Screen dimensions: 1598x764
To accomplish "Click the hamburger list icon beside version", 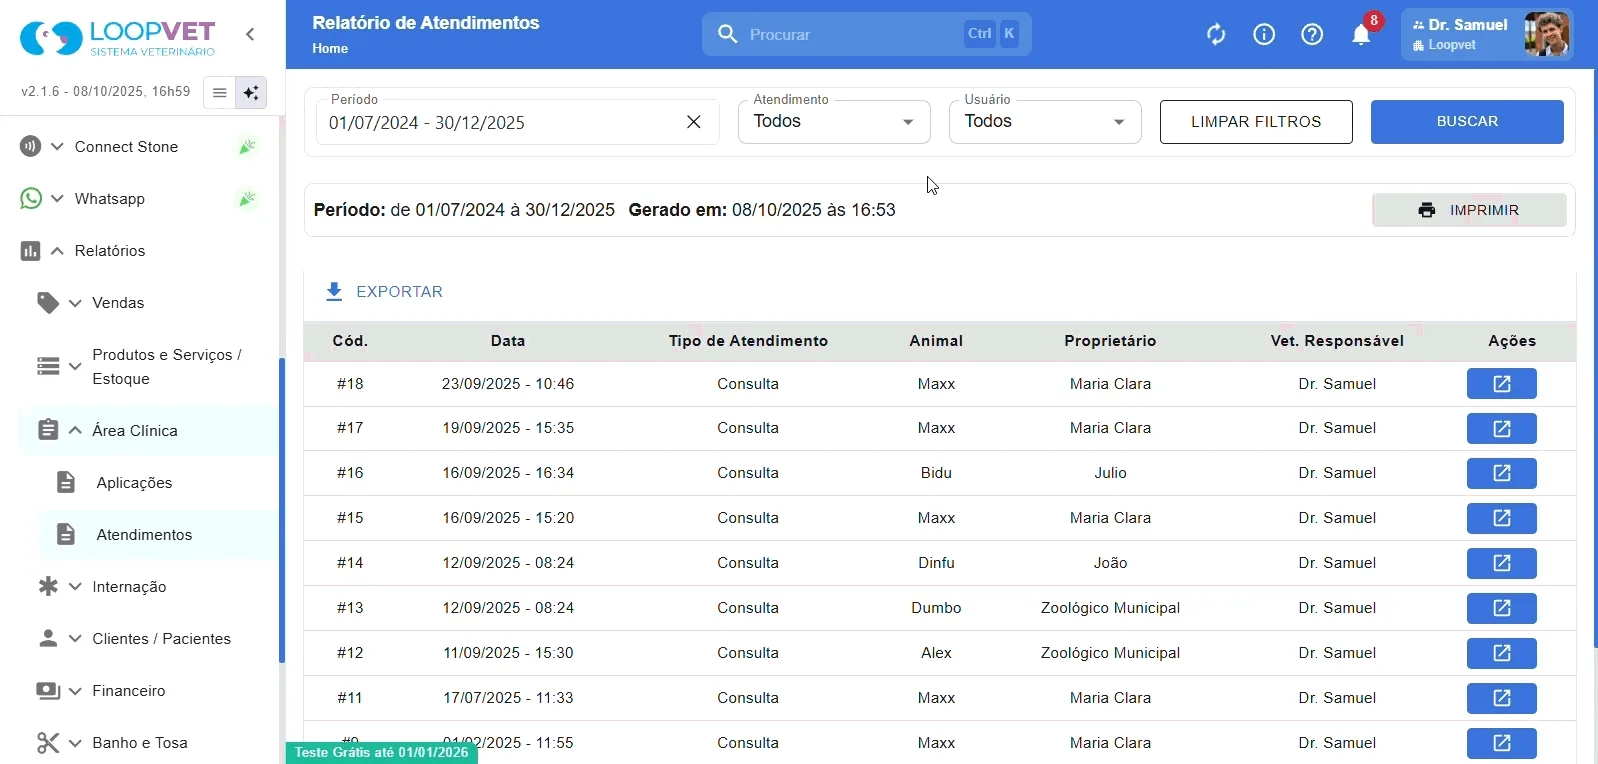I will click(219, 93).
